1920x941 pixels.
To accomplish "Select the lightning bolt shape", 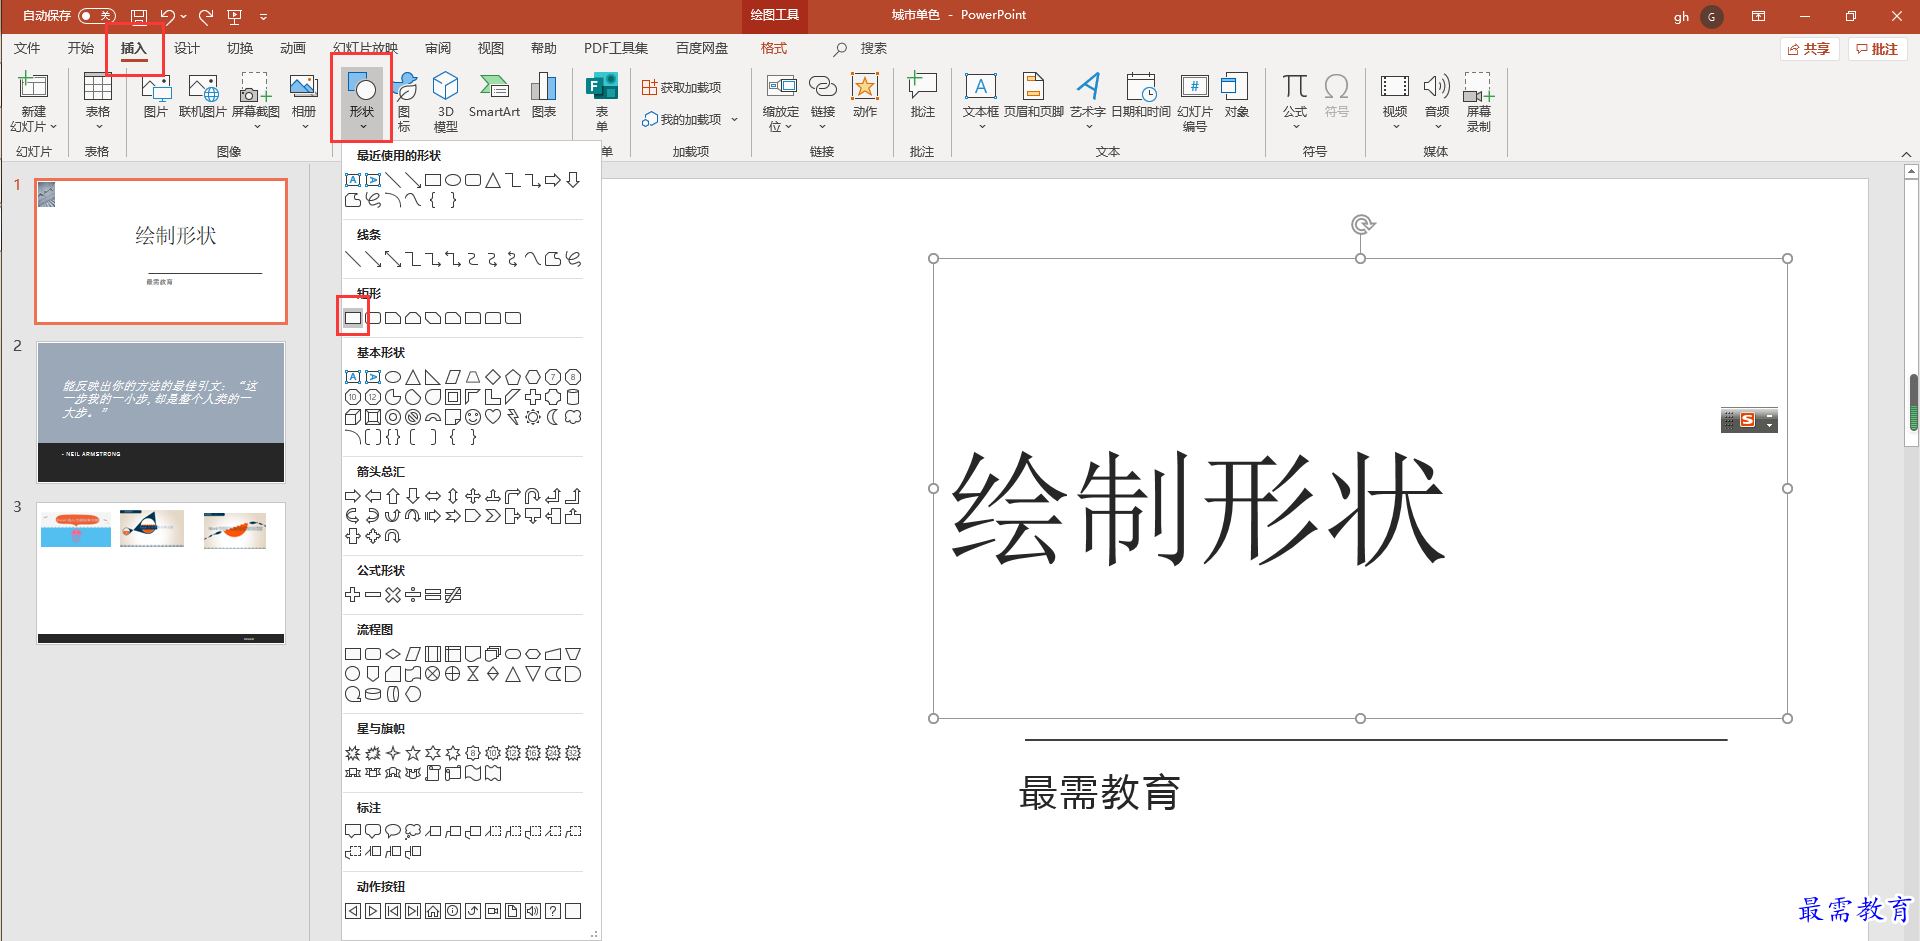I will pos(513,417).
